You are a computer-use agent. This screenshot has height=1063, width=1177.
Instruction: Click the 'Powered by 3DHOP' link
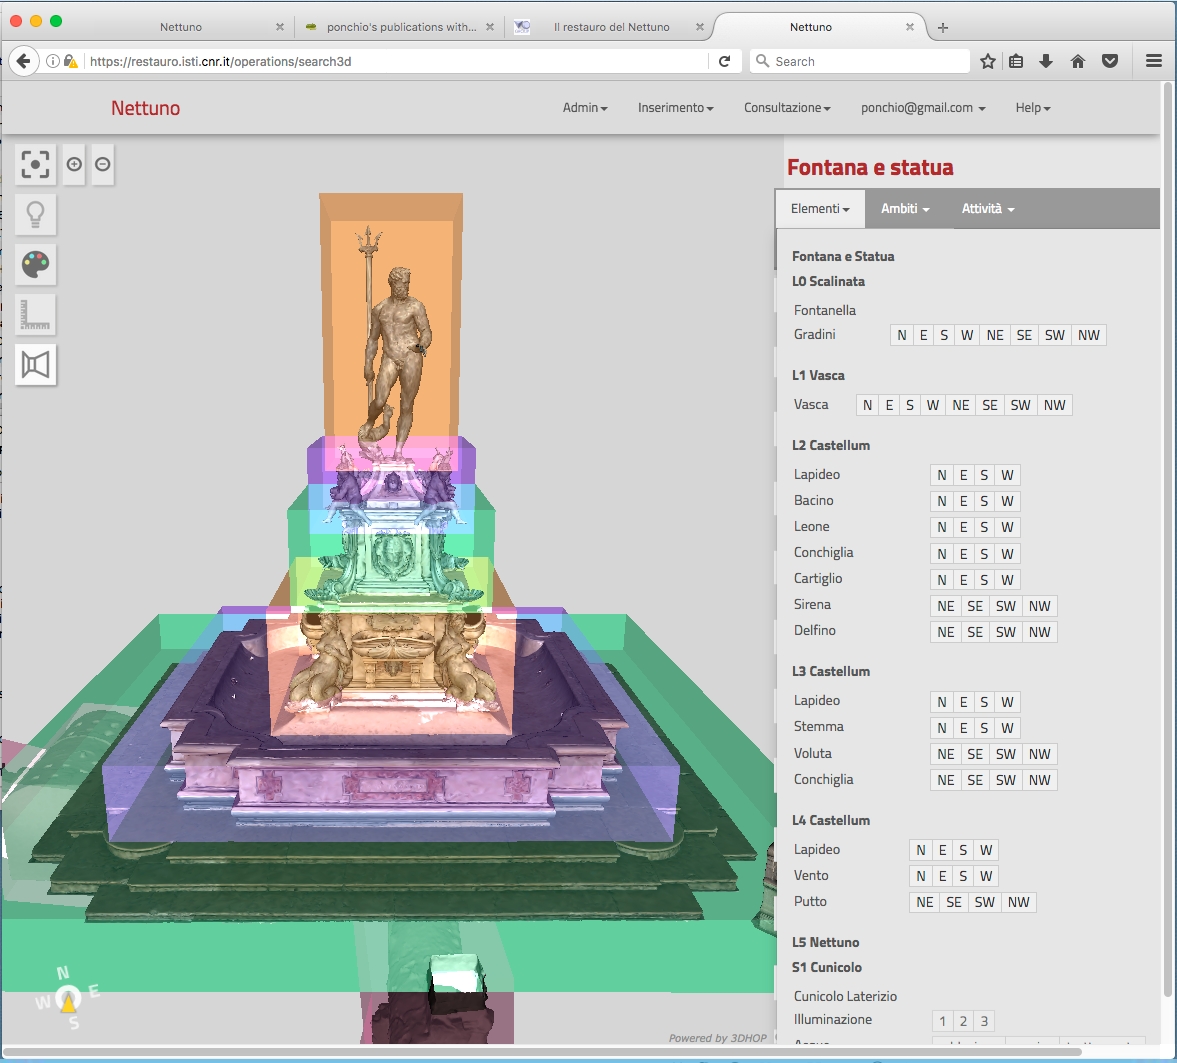[x=718, y=1038]
